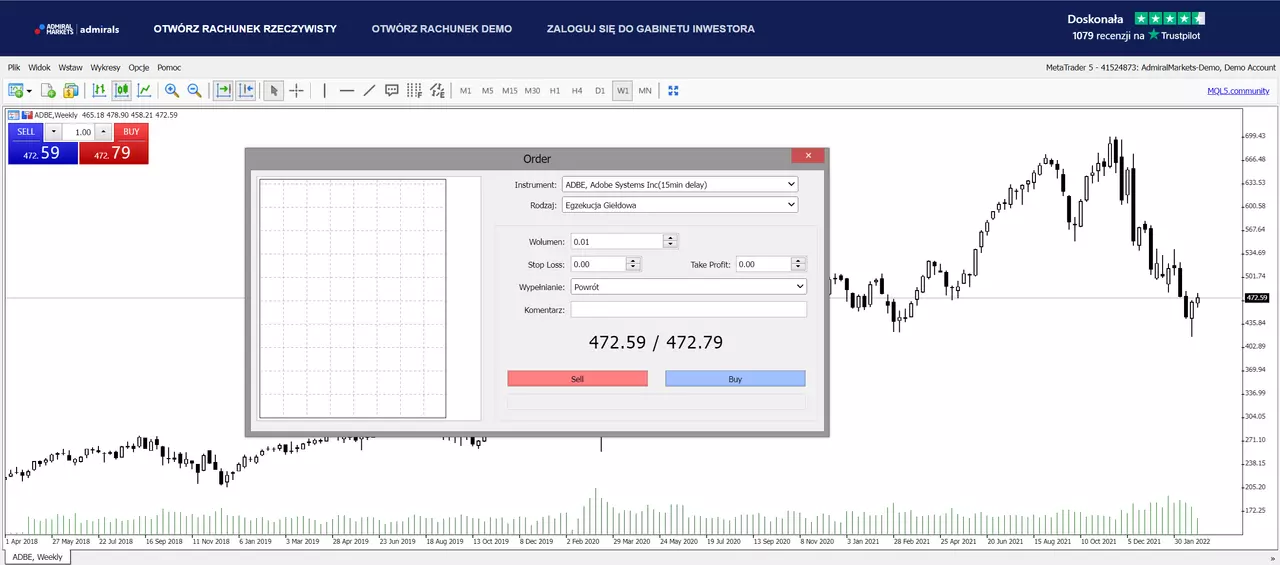Viewport: 1280px width, 565px height.
Task: Open the Wykresy menu
Action: tap(105, 67)
